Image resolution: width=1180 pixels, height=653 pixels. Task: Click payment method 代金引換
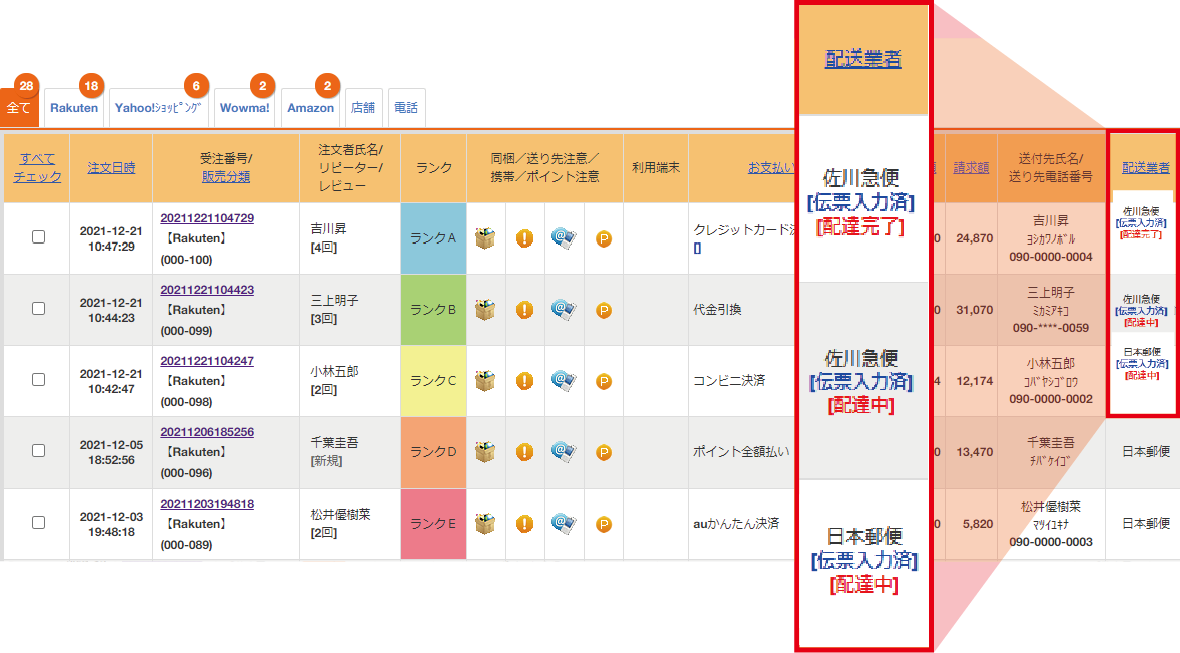pyautogui.click(x=717, y=309)
